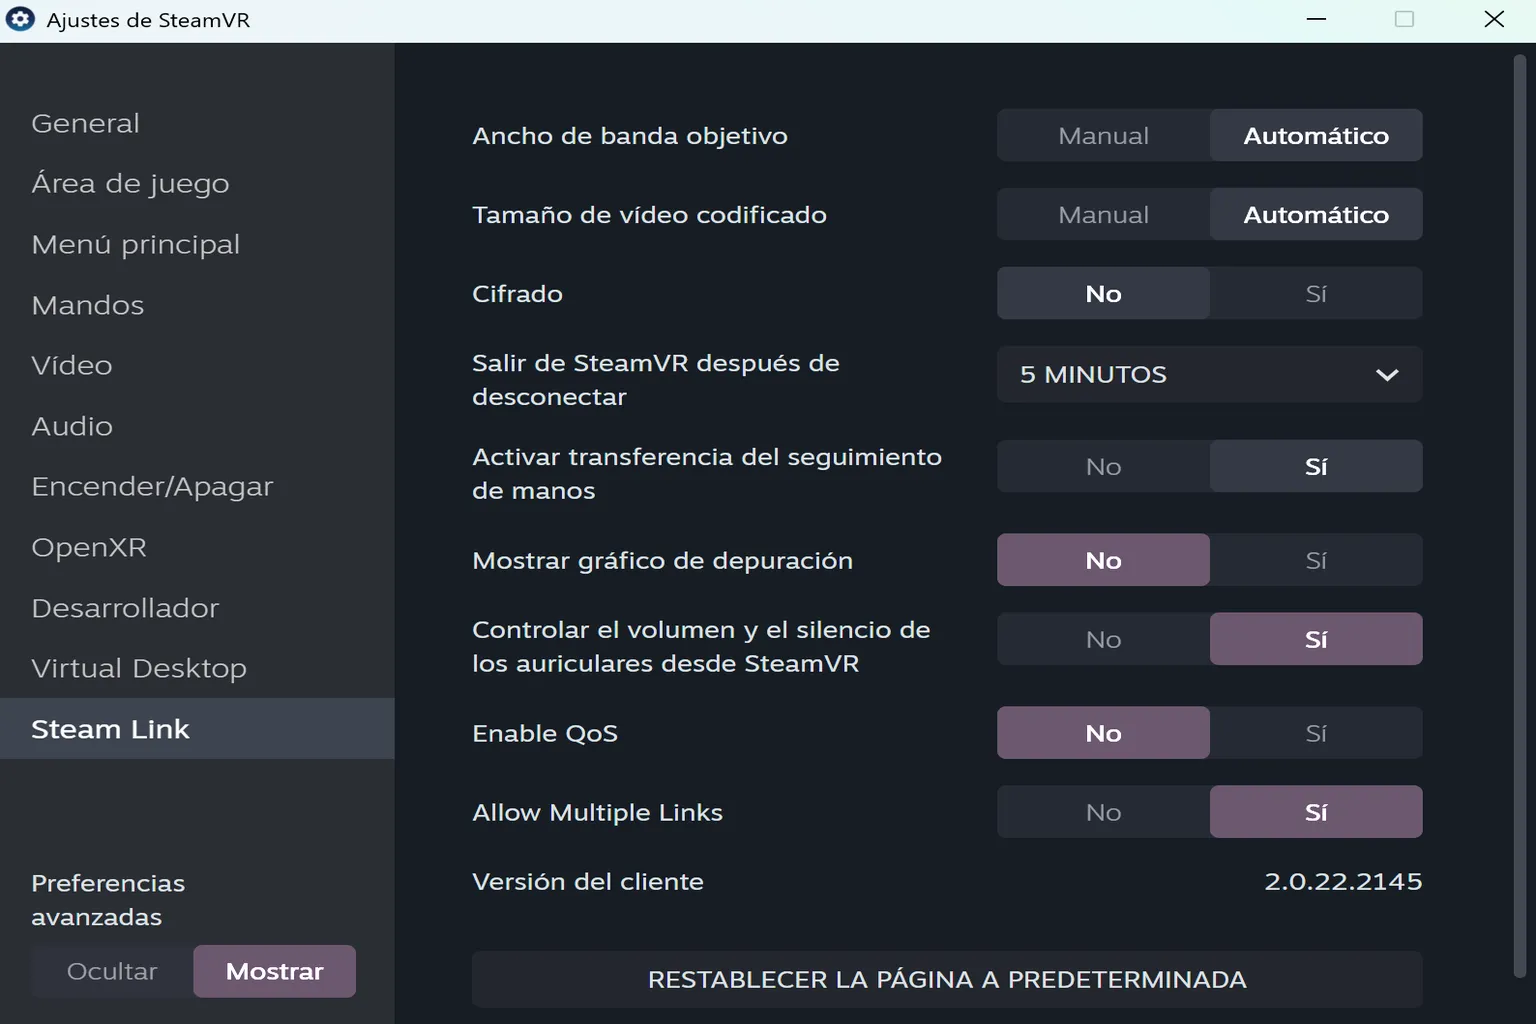Viewport: 1536px width, 1024px height.
Task: Choose Sí for Mostrar gráfico de depuración
Action: pyautogui.click(x=1316, y=560)
